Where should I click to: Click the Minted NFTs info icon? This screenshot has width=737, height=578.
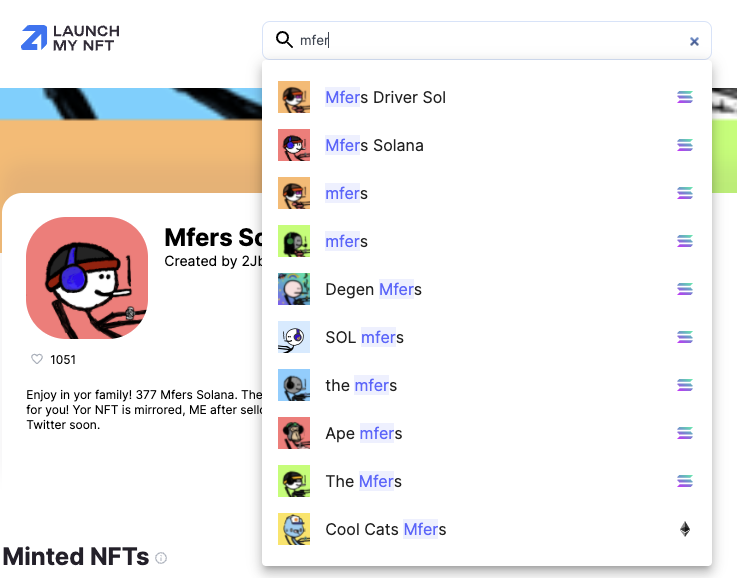[x=161, y=558]
